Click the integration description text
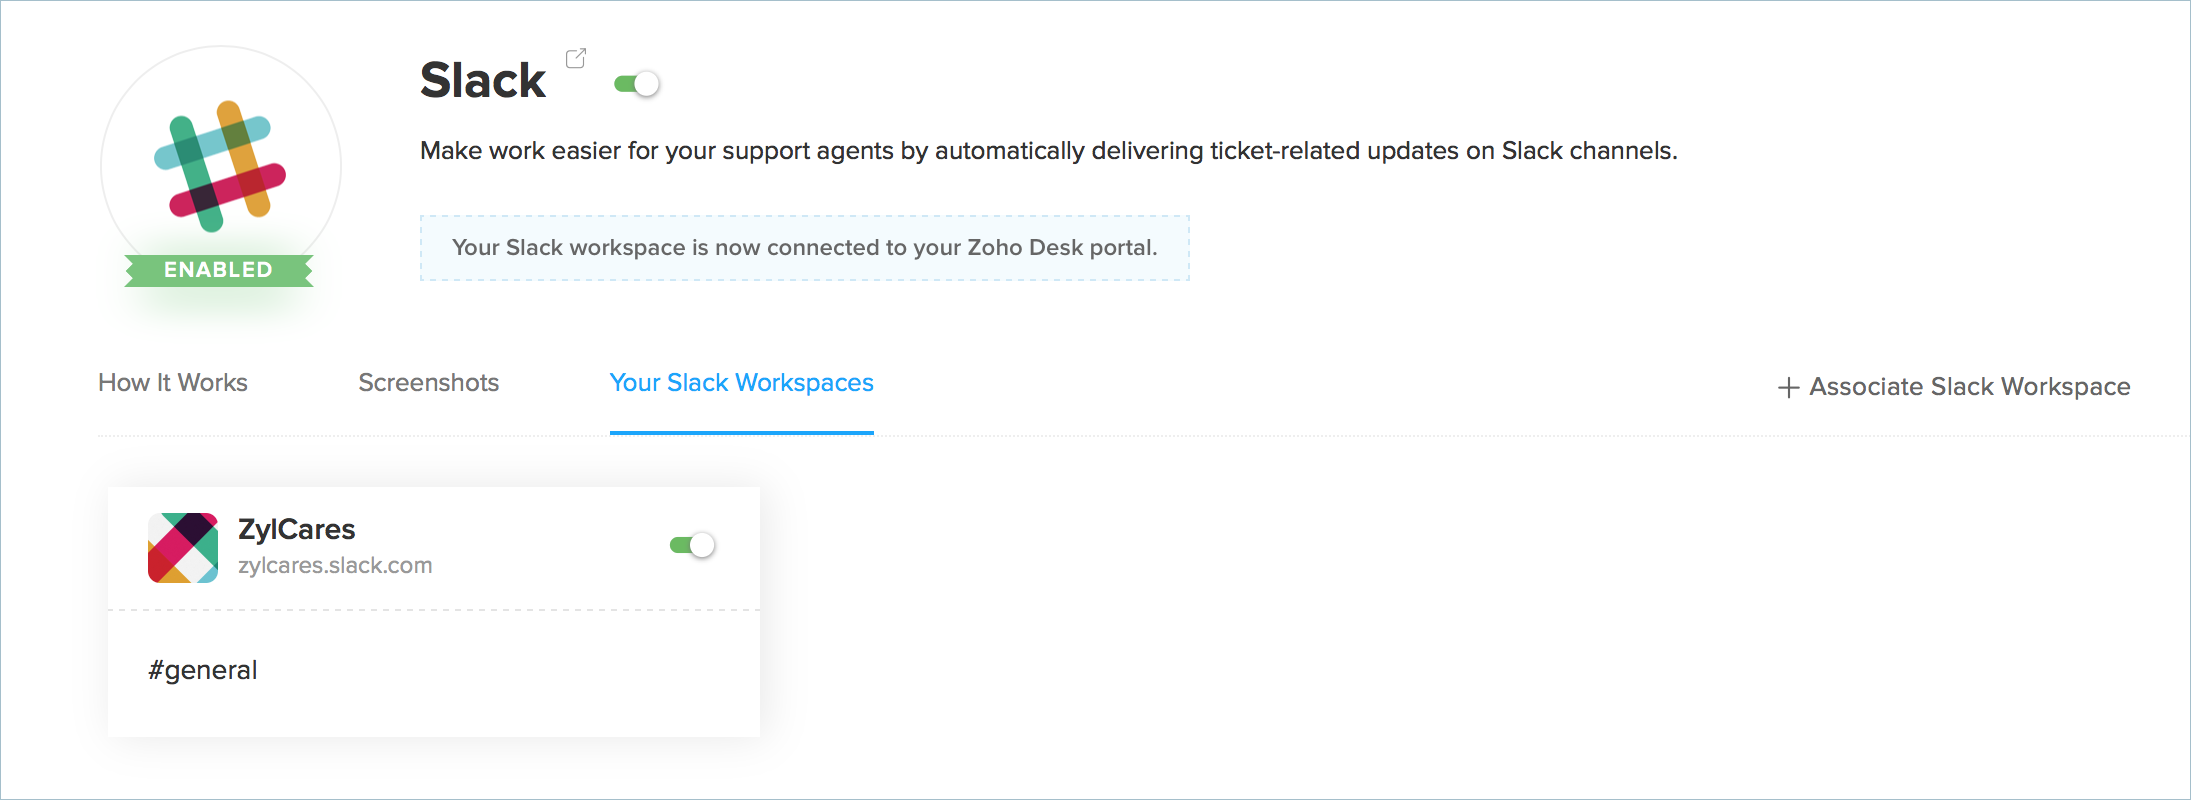The image size is (2191, 800). [x=1048, y=151]
